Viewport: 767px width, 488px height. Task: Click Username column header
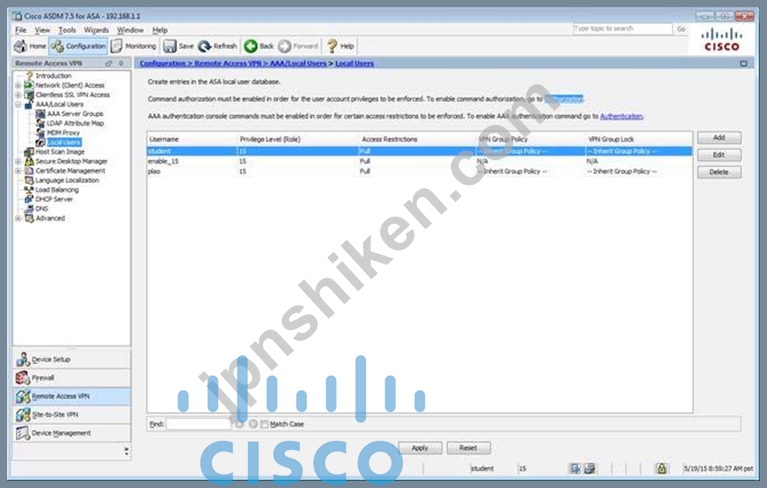(x=192, y=139)
